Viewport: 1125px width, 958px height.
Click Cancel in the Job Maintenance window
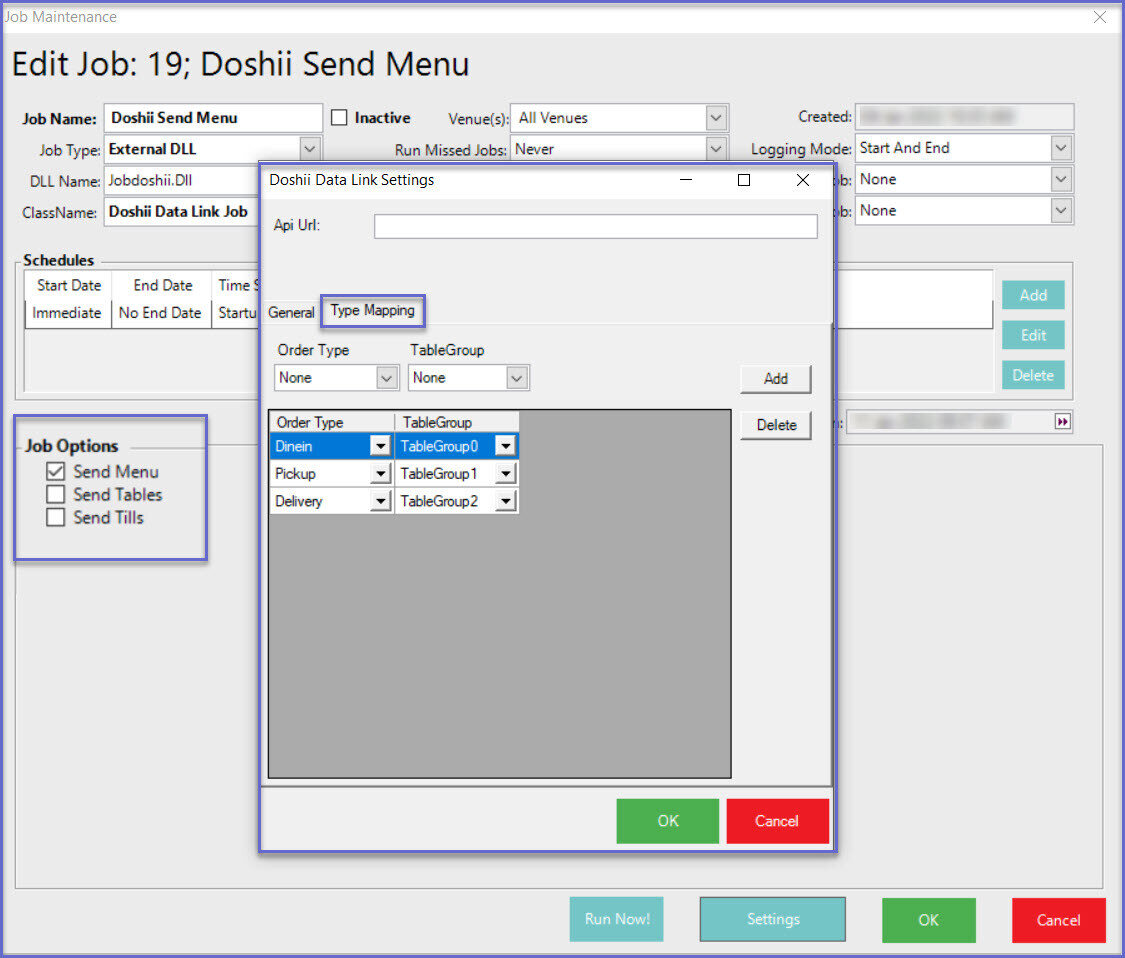pyautogui.click(x=1058, y=920)
